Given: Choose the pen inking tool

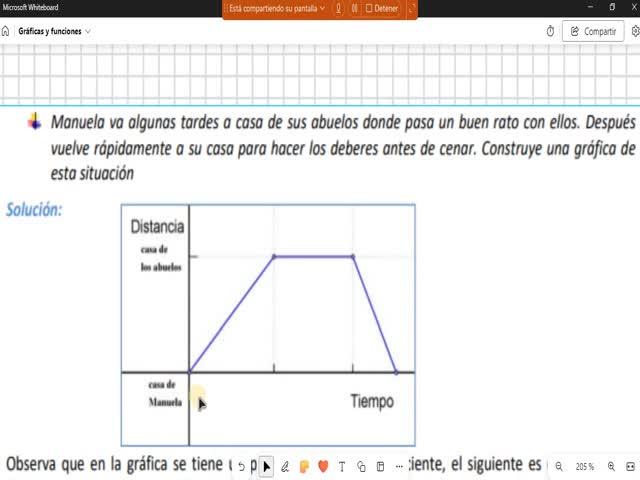Looking at the screenshot, I should click(285, 466).
